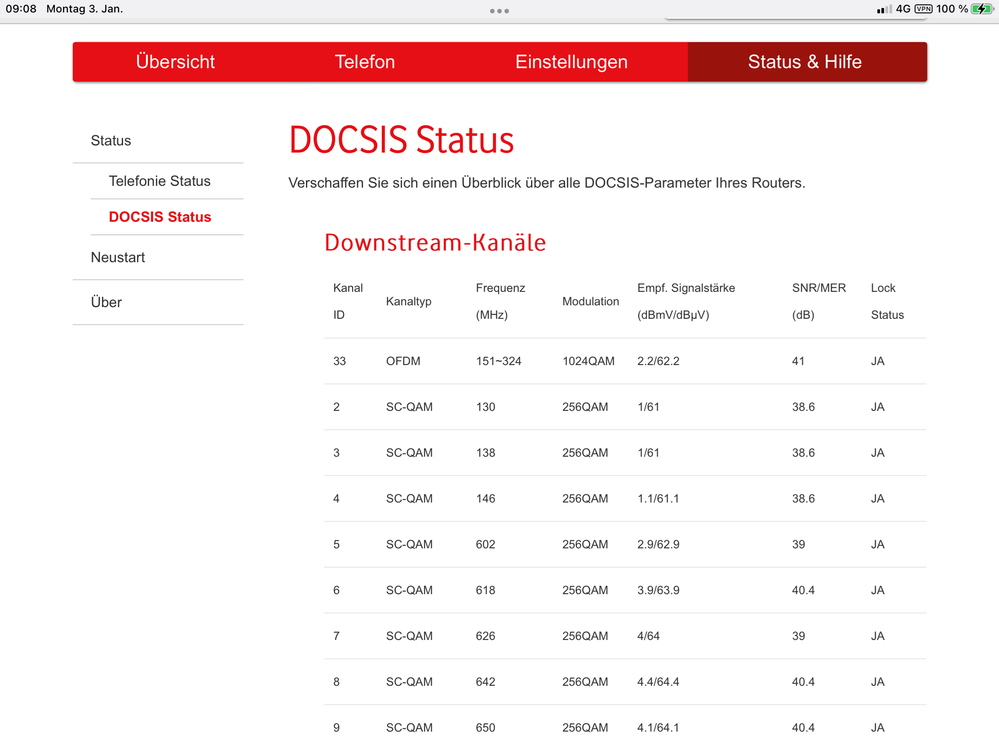Click channel ID 33 cell
Screen dimensions: 999x749
pyautogui.click(x=339, y=361)
